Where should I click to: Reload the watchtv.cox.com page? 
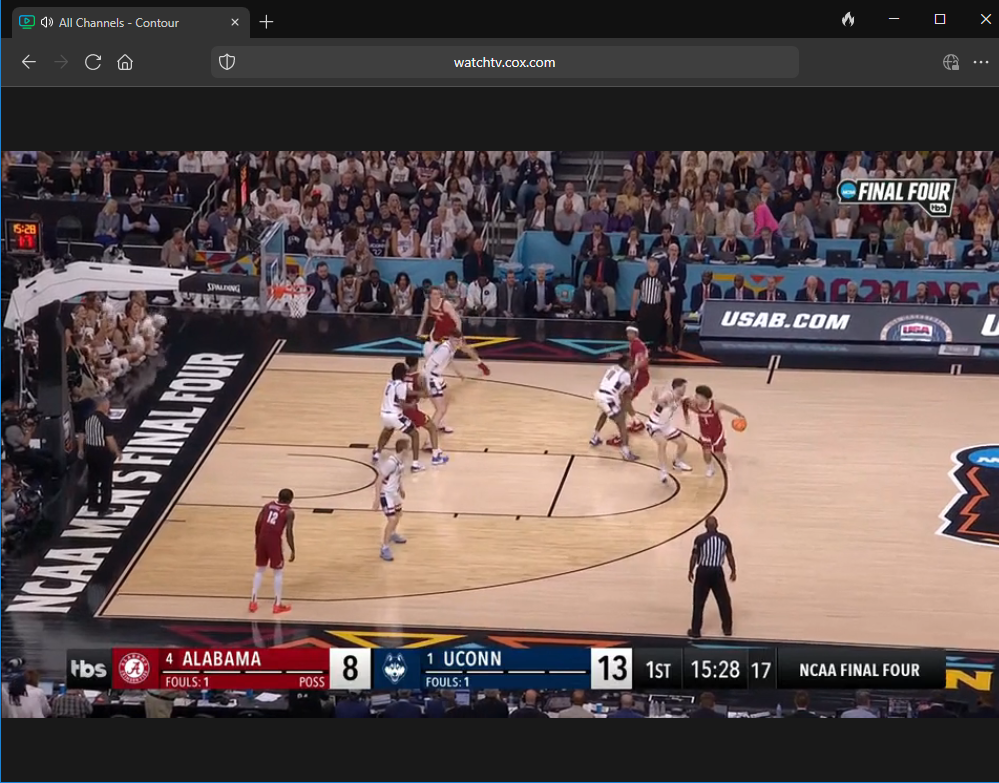(93, 62)
